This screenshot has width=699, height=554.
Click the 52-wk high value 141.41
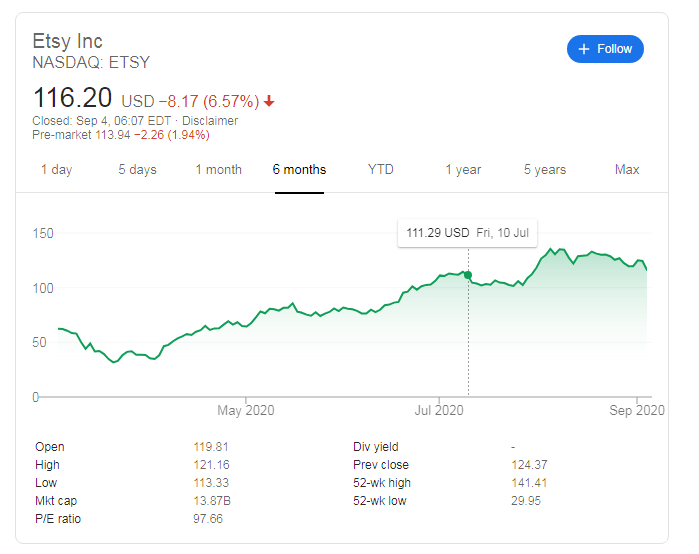coord(529,483)
